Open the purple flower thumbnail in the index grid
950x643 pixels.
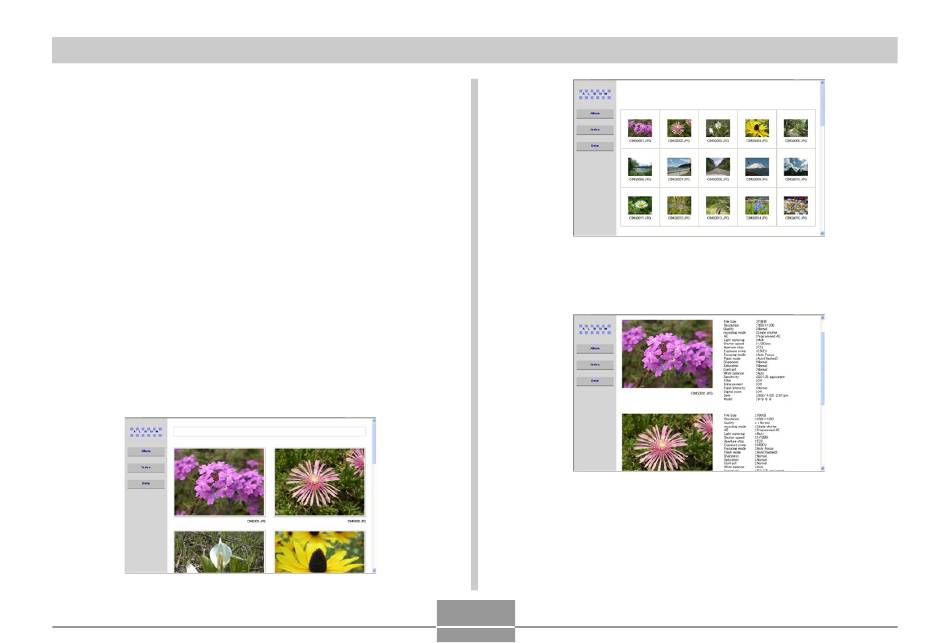(639, 128)
